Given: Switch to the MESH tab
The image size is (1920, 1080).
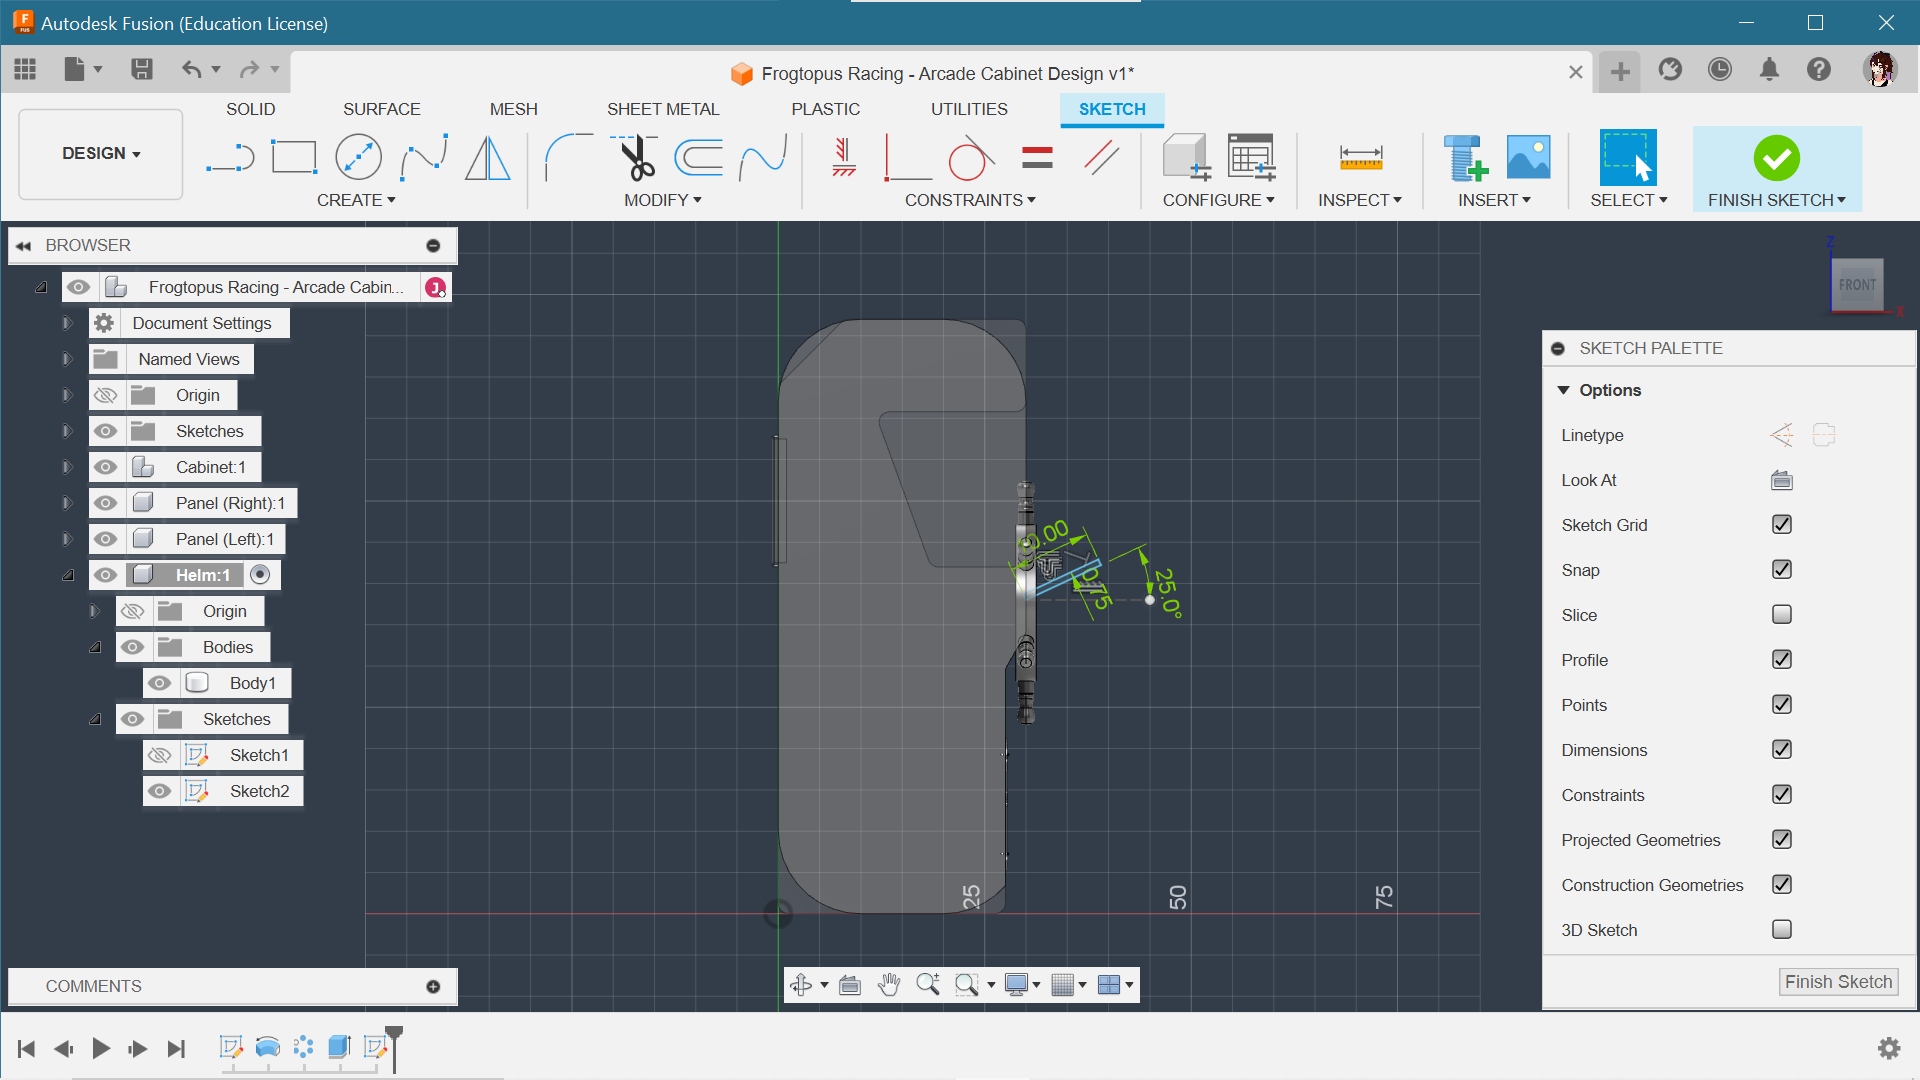Looking at the screenshot, I should point(513,109).
